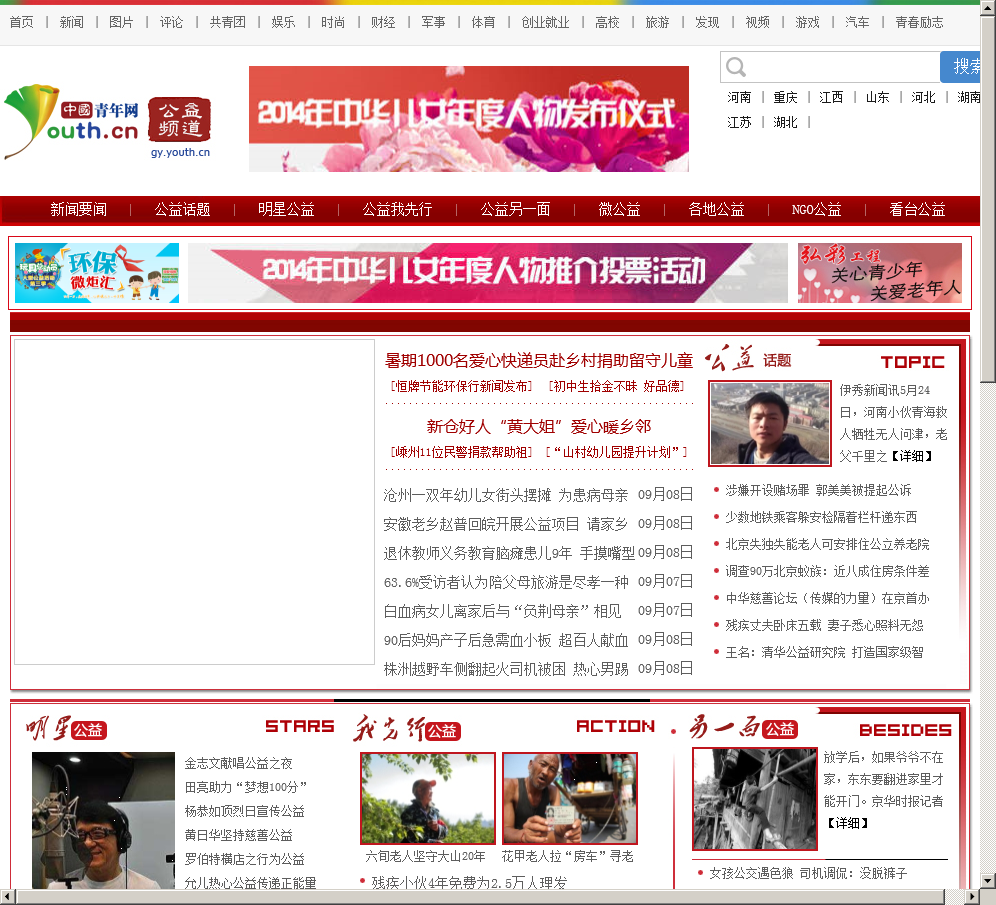Open the 弘彩工程 关心青少年 banner
The width and height of the screenshot is (996, 905).
tap(880, 273)
